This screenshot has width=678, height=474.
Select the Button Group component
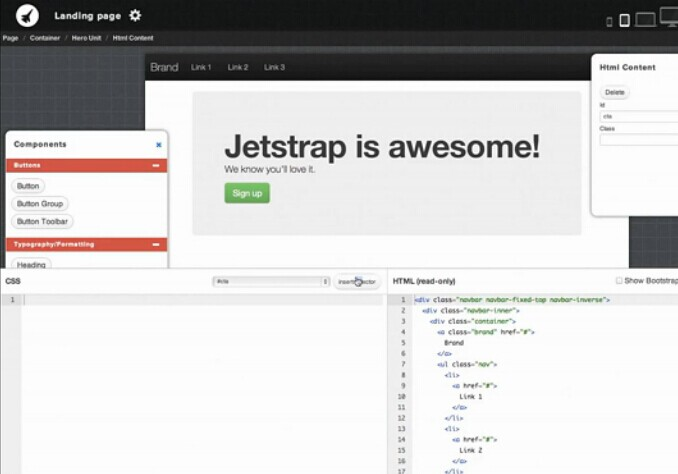[x=40, y=204]
